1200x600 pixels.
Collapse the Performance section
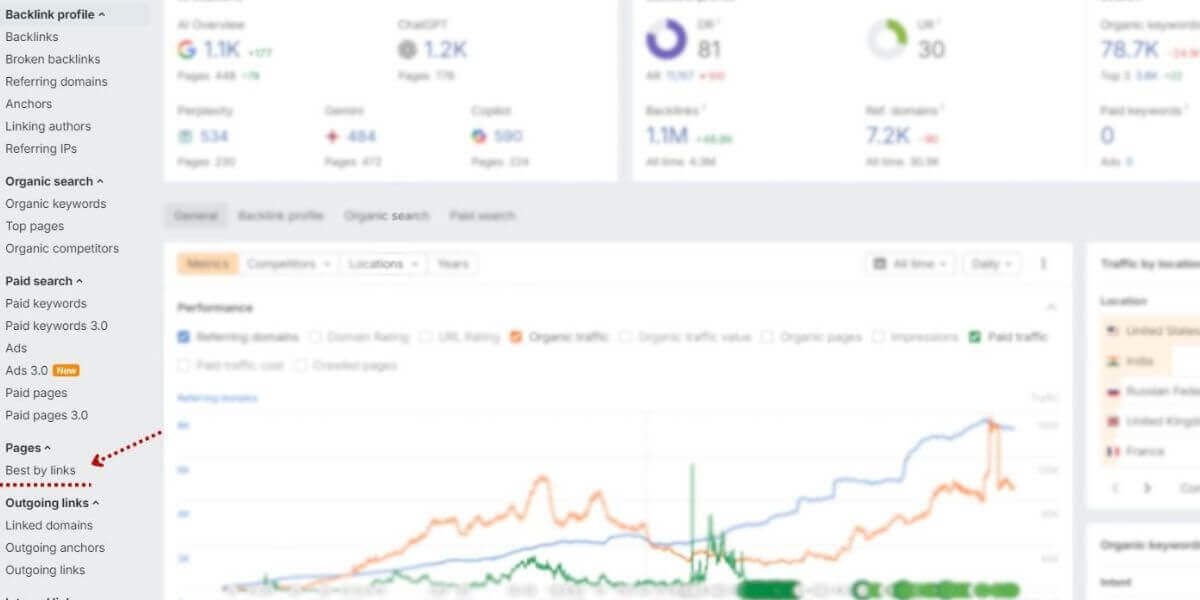coord(1053,307)
